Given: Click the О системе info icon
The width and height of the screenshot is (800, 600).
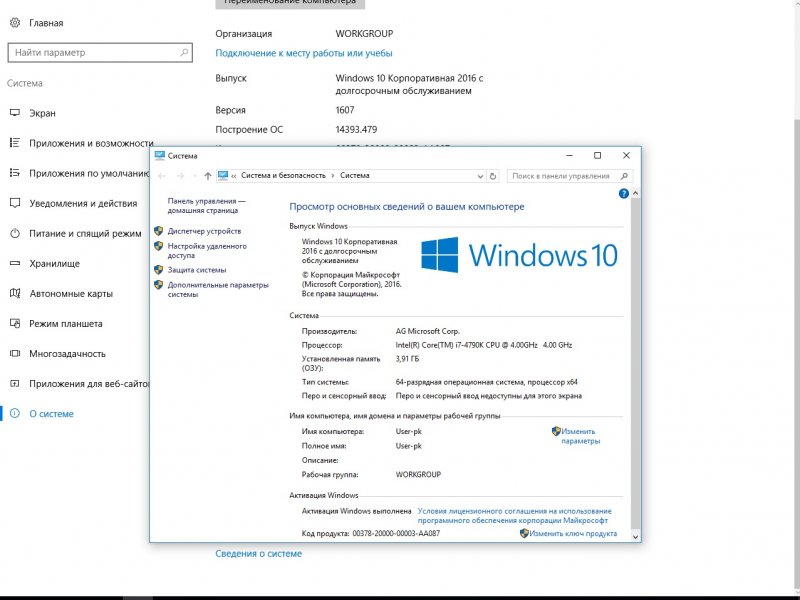Looking at the screenshot, I should pyautogui.click(x=15, y=413).
